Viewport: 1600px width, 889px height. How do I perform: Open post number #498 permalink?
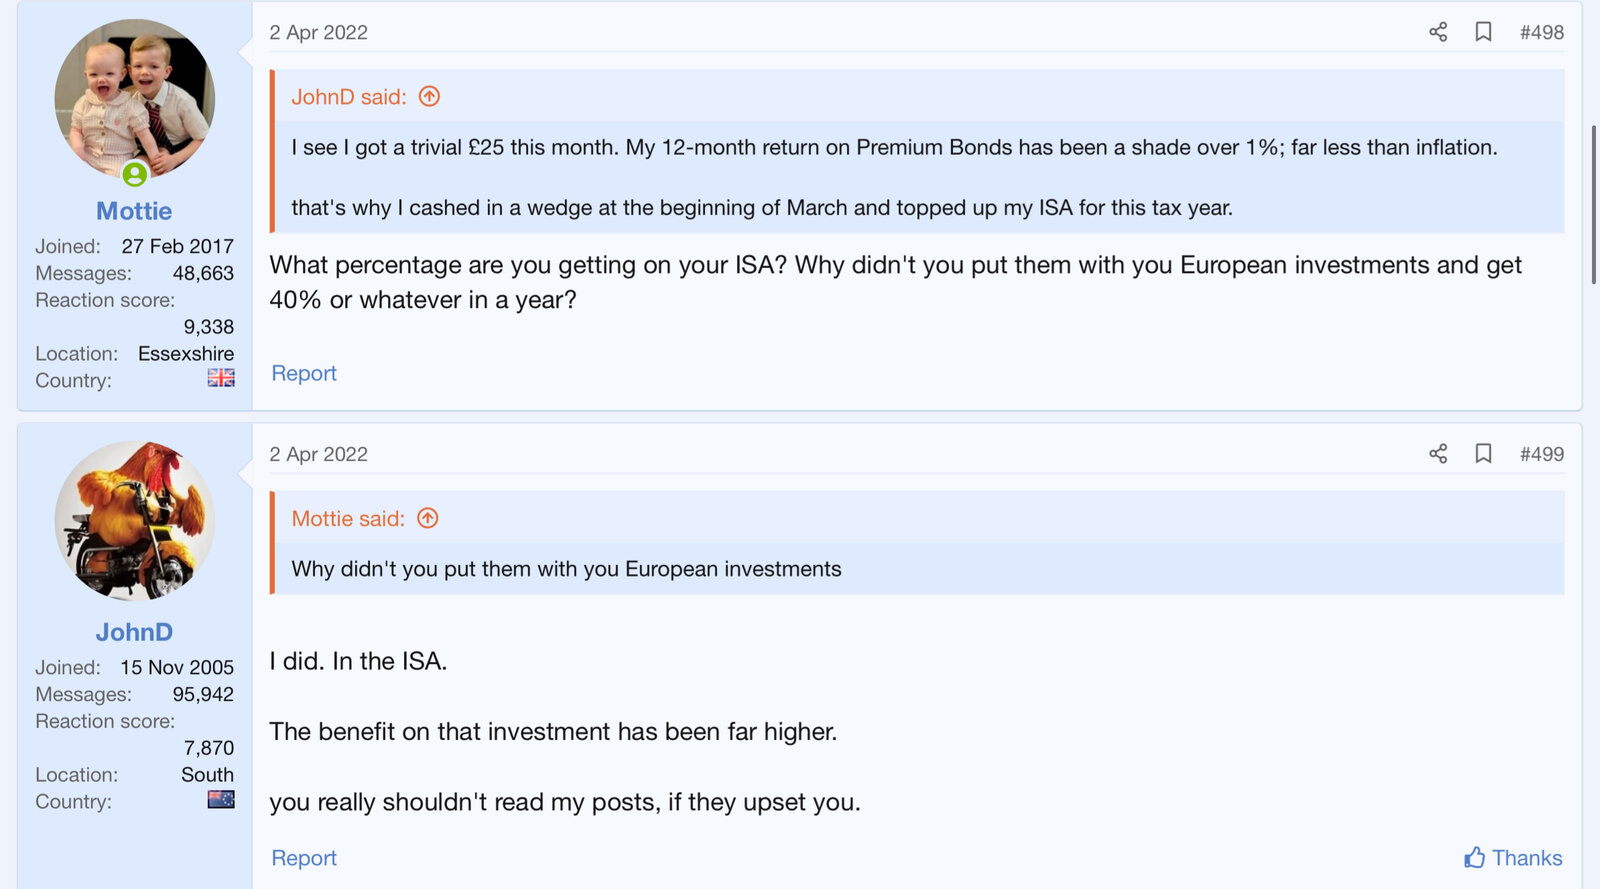[x=1541, y=32]
